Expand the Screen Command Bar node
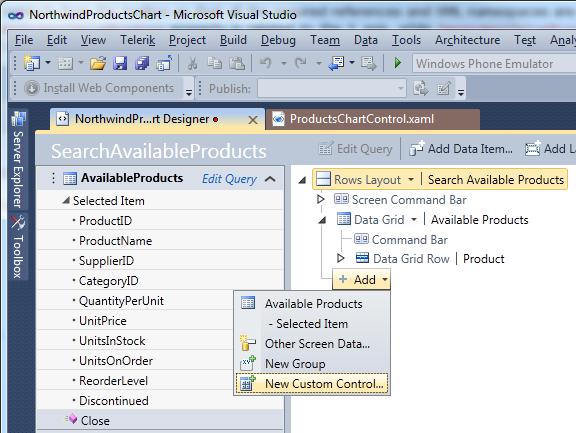 pyautogui.click(x=321, y=199)
